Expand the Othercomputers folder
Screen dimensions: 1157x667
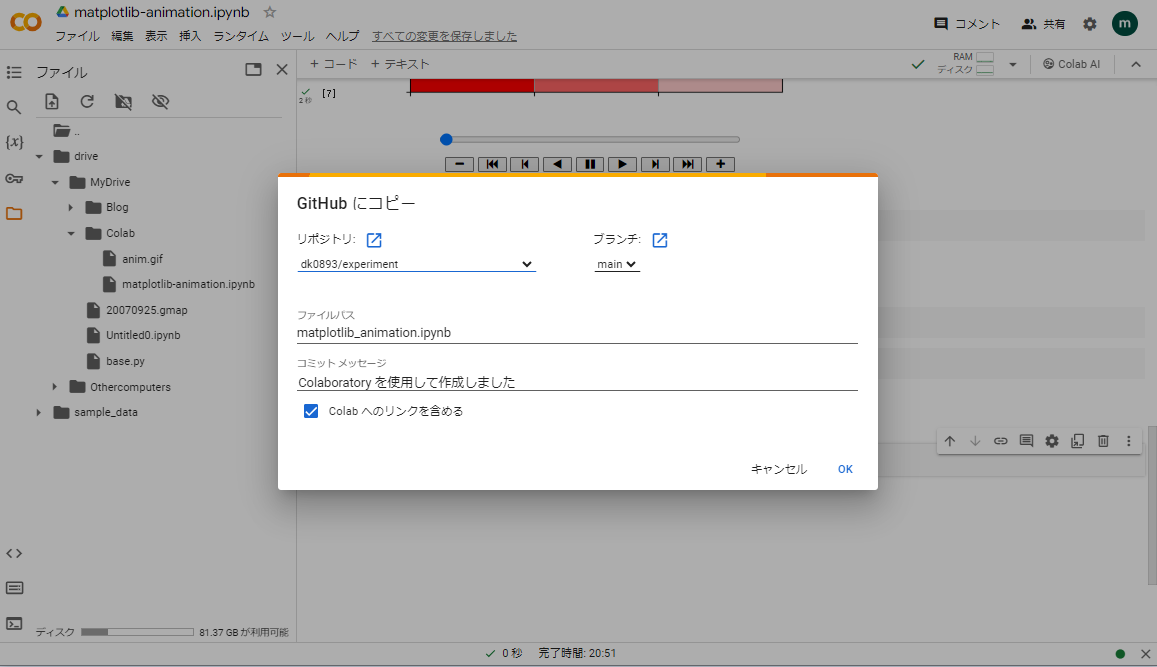(x=55, y=387)
